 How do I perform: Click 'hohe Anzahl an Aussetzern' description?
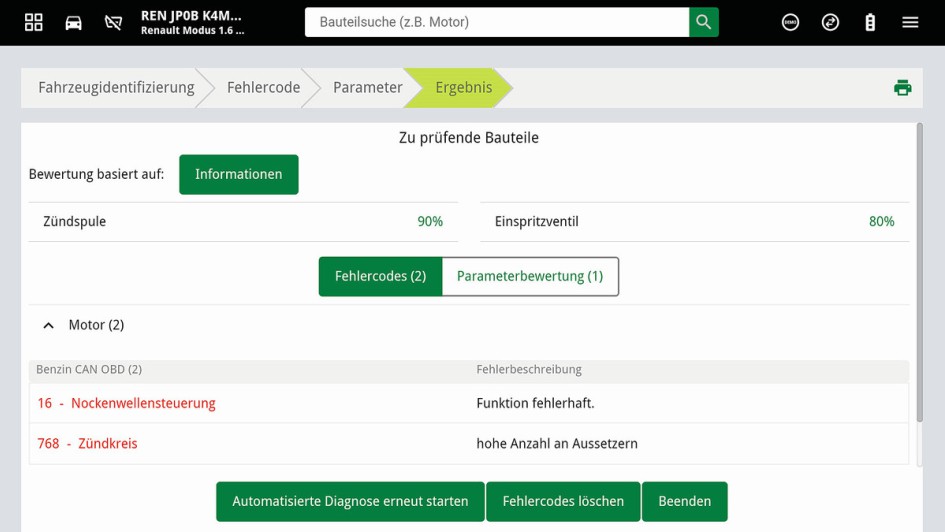tap(557, 443)
